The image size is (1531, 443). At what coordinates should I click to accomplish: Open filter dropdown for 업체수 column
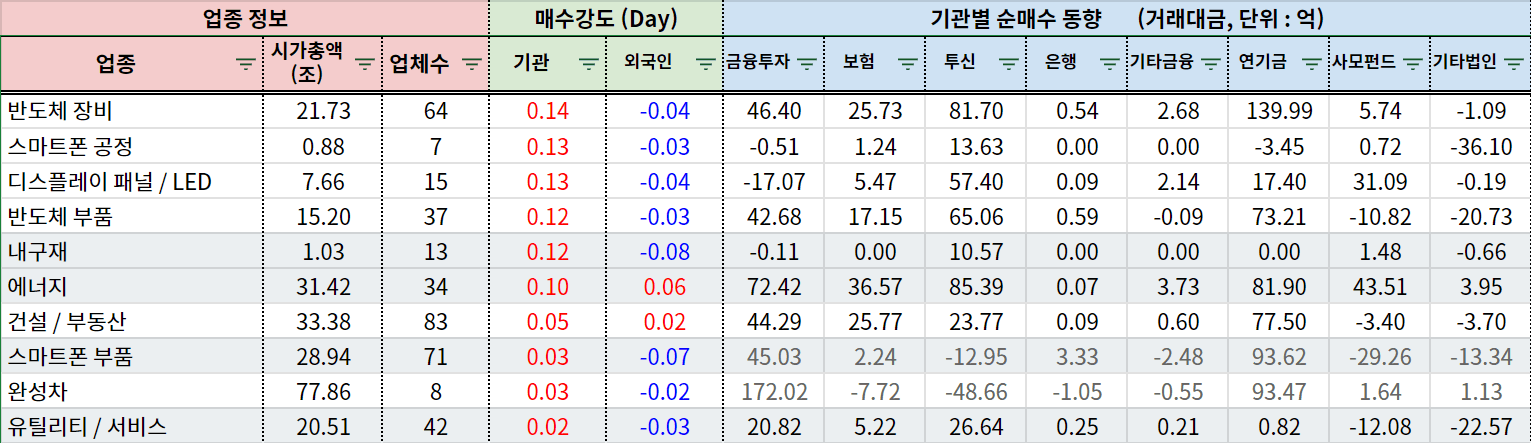(469, 63)
